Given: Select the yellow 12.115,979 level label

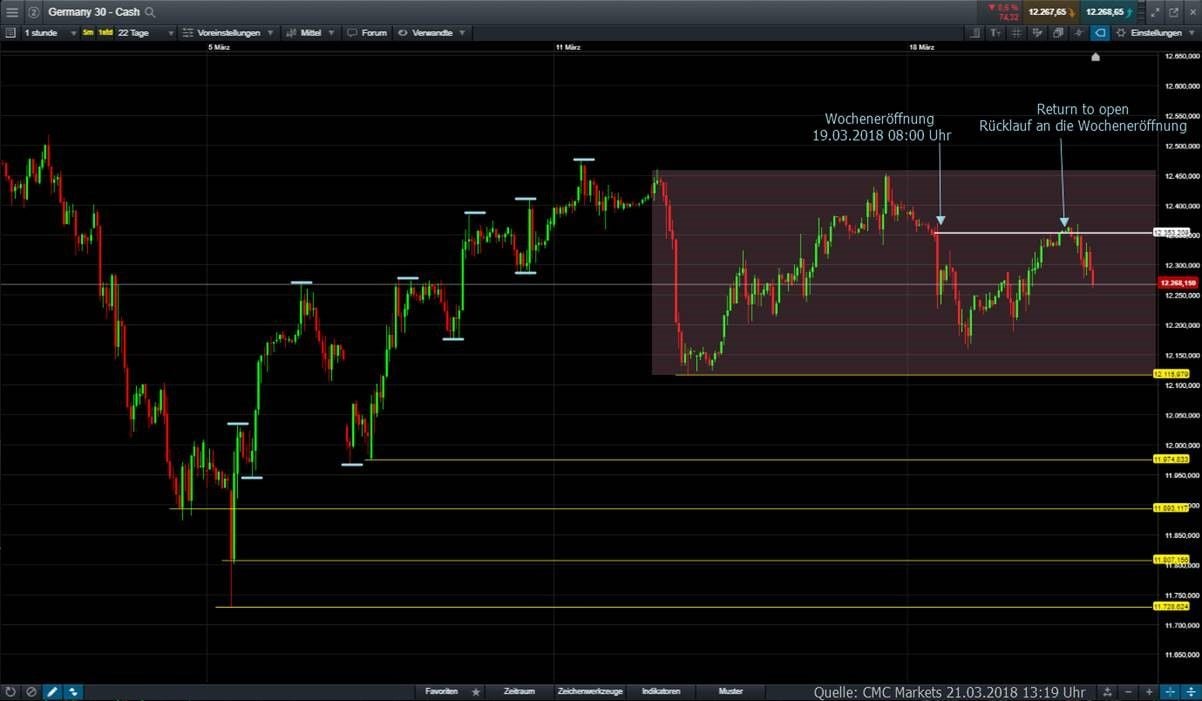Looking at the screenshot, I should 1170,374.
